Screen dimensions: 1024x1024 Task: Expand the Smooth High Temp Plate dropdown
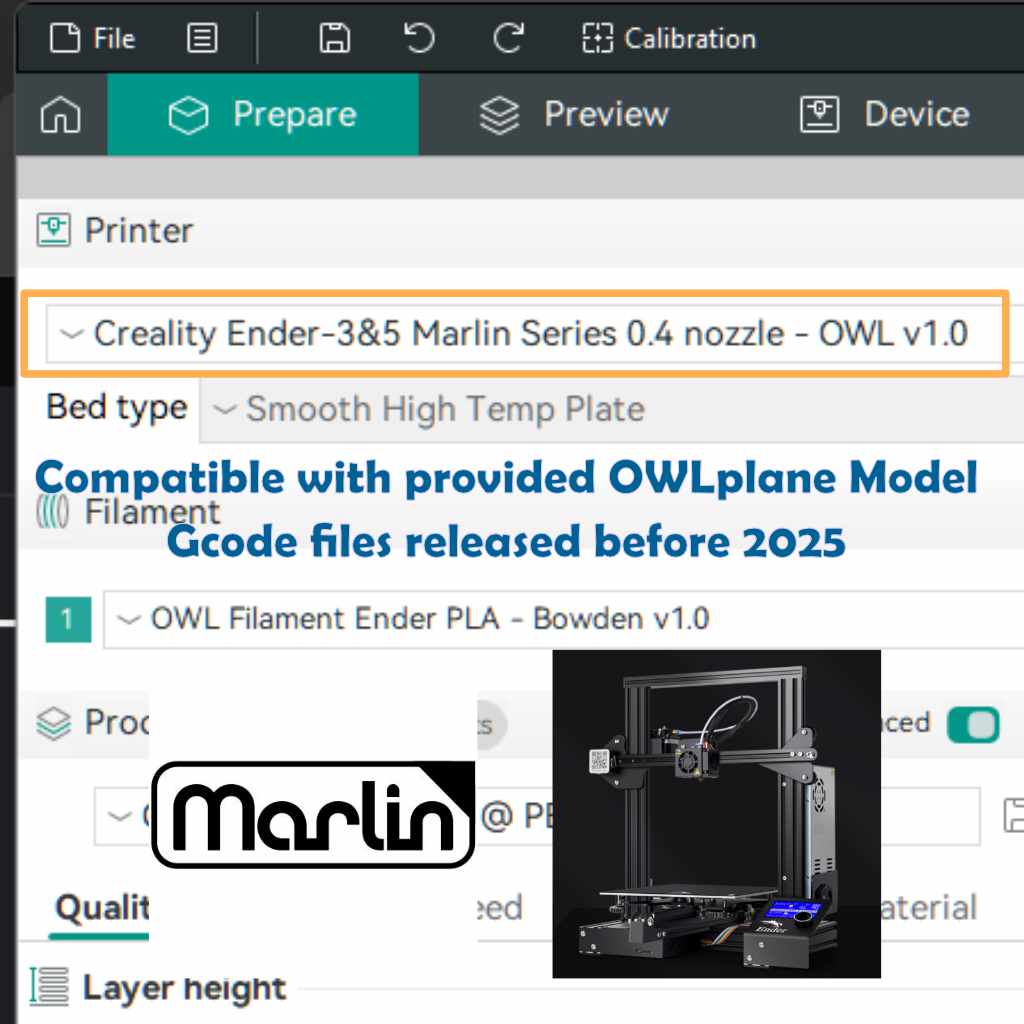pos(610,409)
